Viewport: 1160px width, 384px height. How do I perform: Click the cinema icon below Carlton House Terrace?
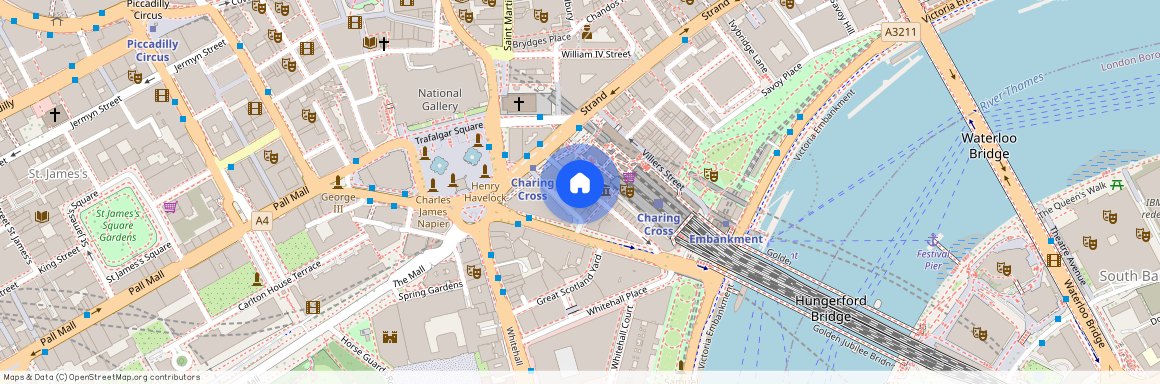(x=312, y=307)
